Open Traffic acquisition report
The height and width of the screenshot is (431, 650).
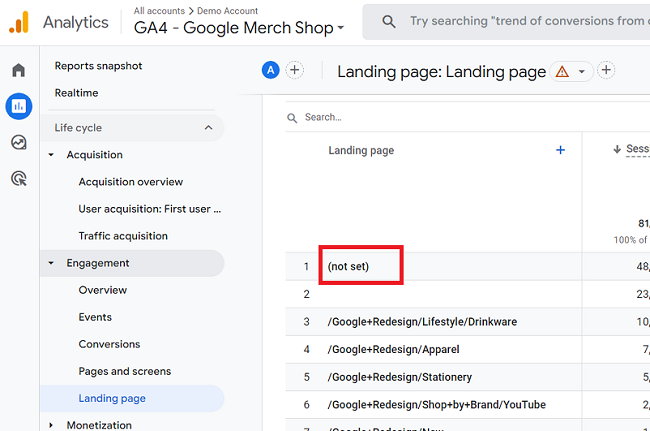pyautogui.click(x=123, y=236)
